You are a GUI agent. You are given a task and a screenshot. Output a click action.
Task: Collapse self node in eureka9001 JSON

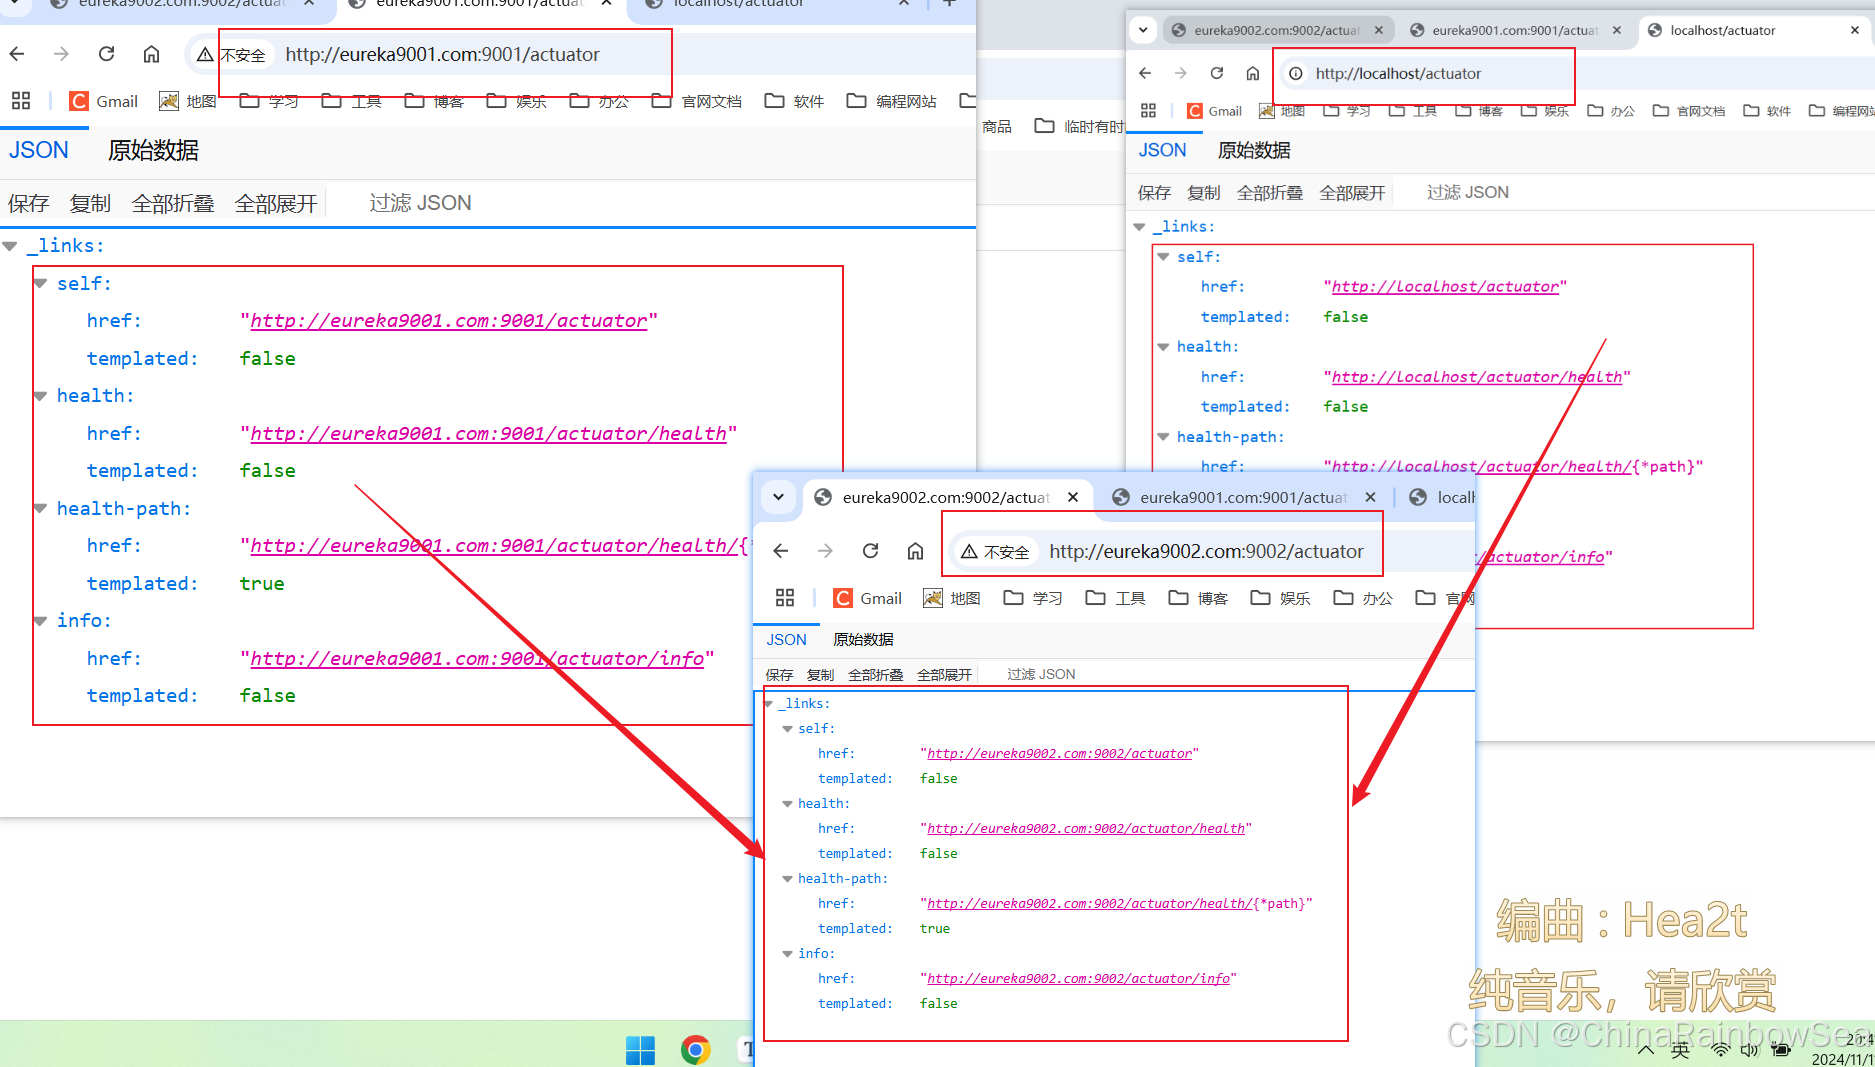[x=40, y=283]
